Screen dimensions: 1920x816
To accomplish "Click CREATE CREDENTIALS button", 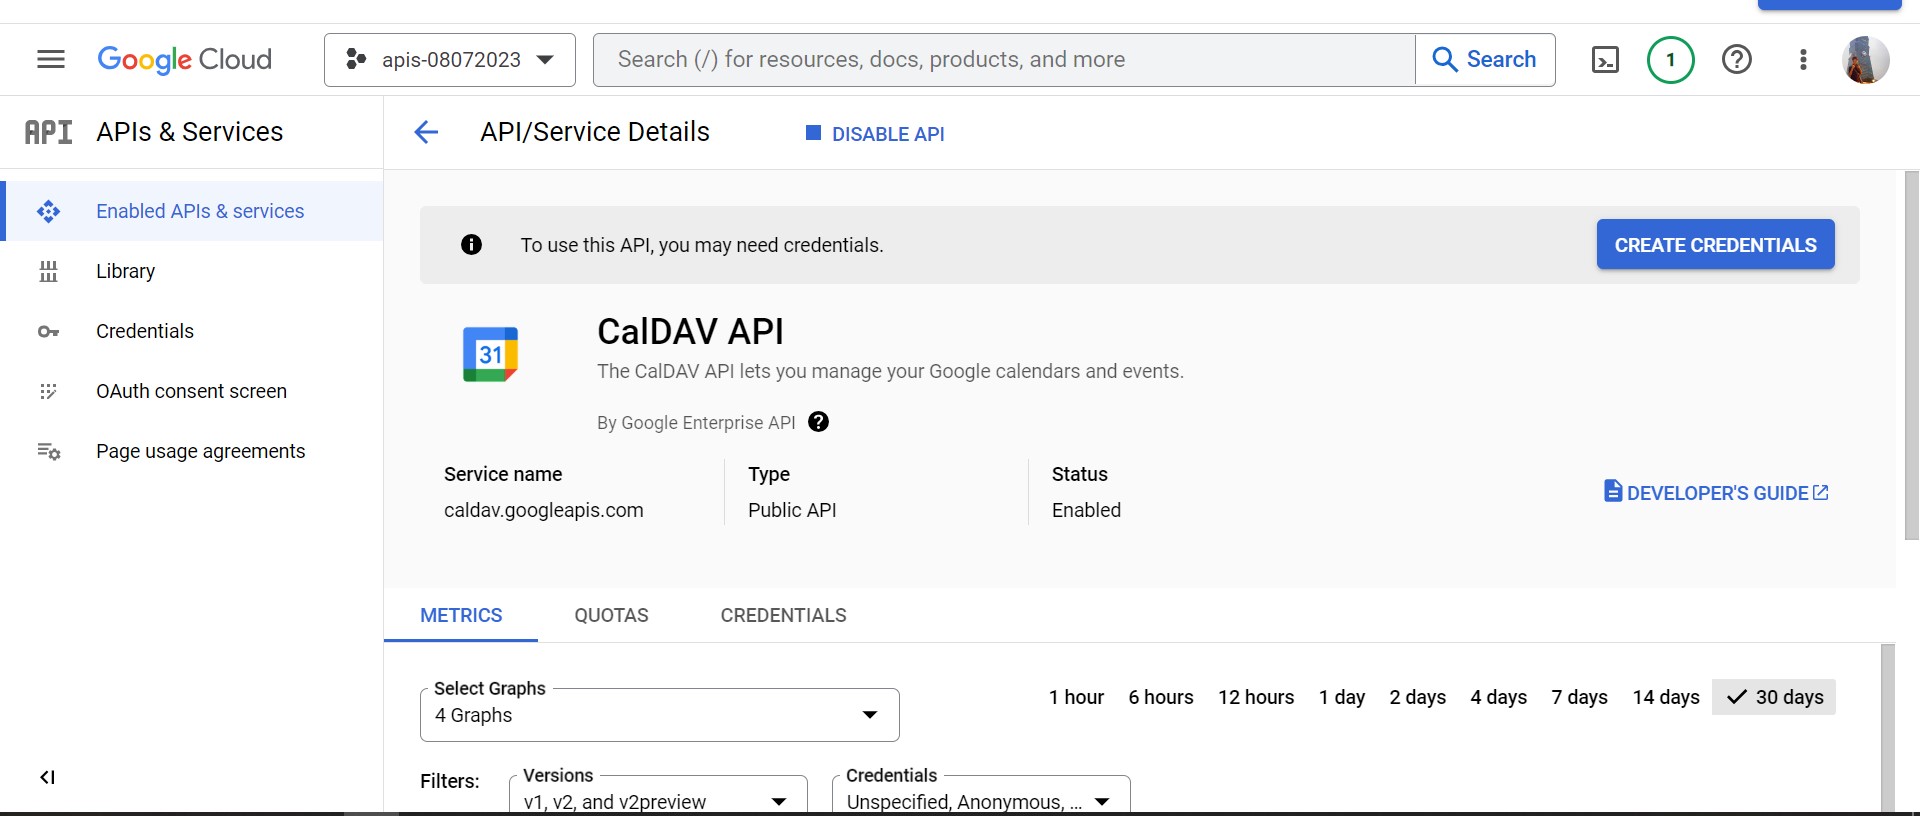I will pyautogui.click(x=1715, y=244).
